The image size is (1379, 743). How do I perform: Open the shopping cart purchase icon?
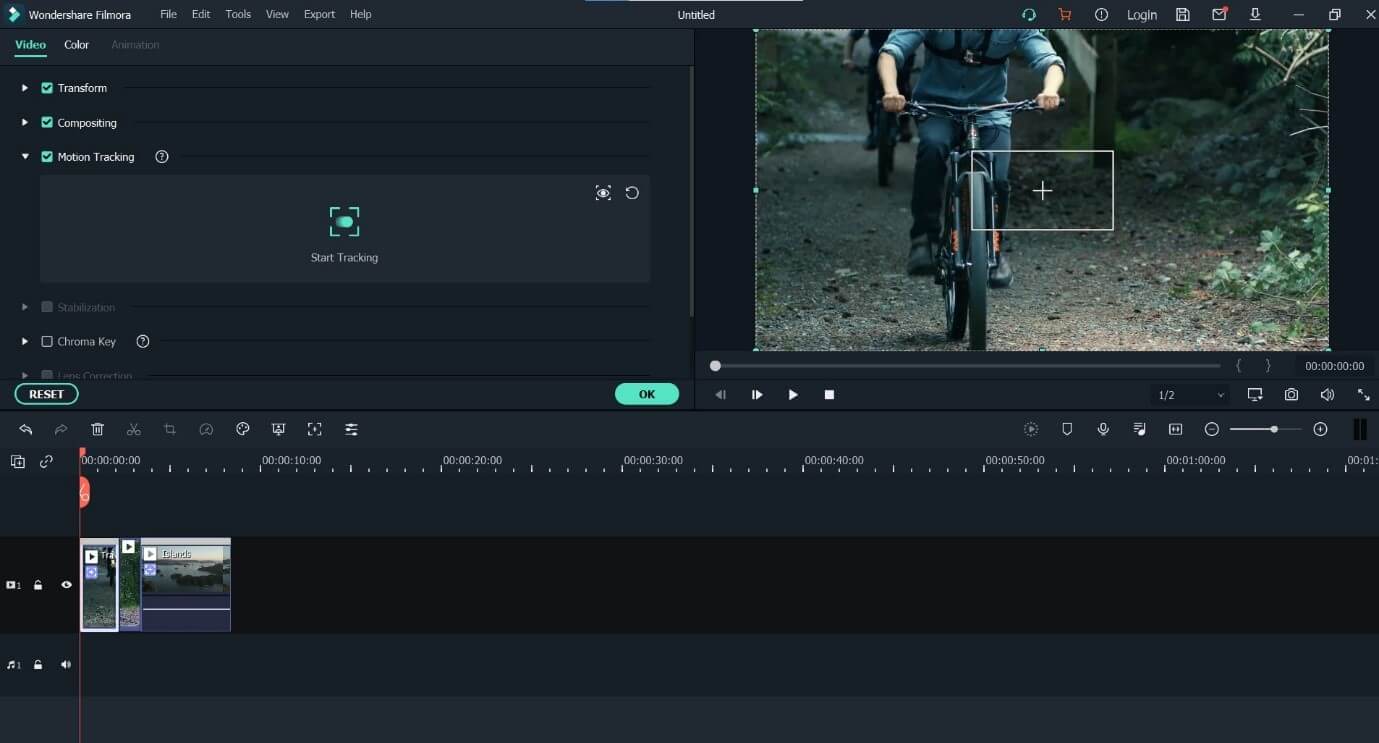point(1064,15)
